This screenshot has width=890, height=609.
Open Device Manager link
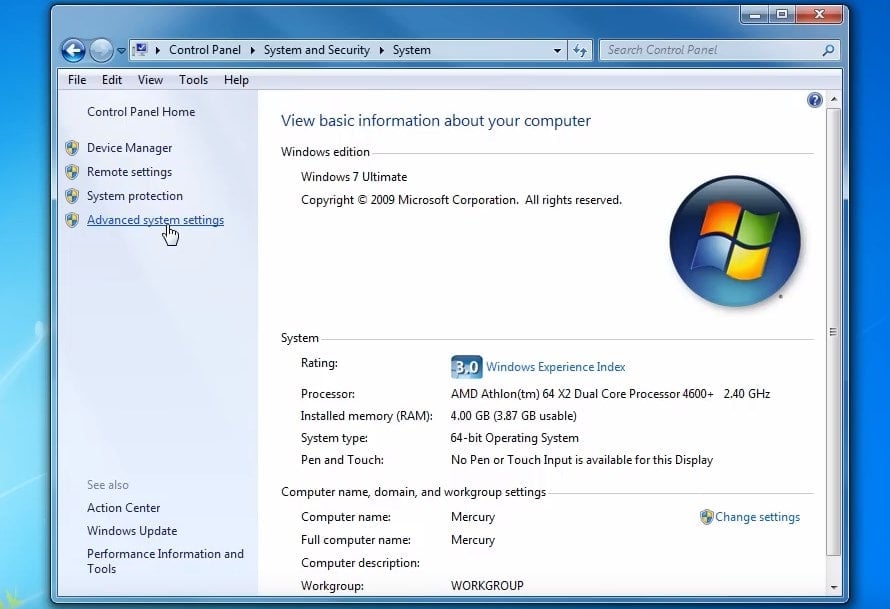129,148
